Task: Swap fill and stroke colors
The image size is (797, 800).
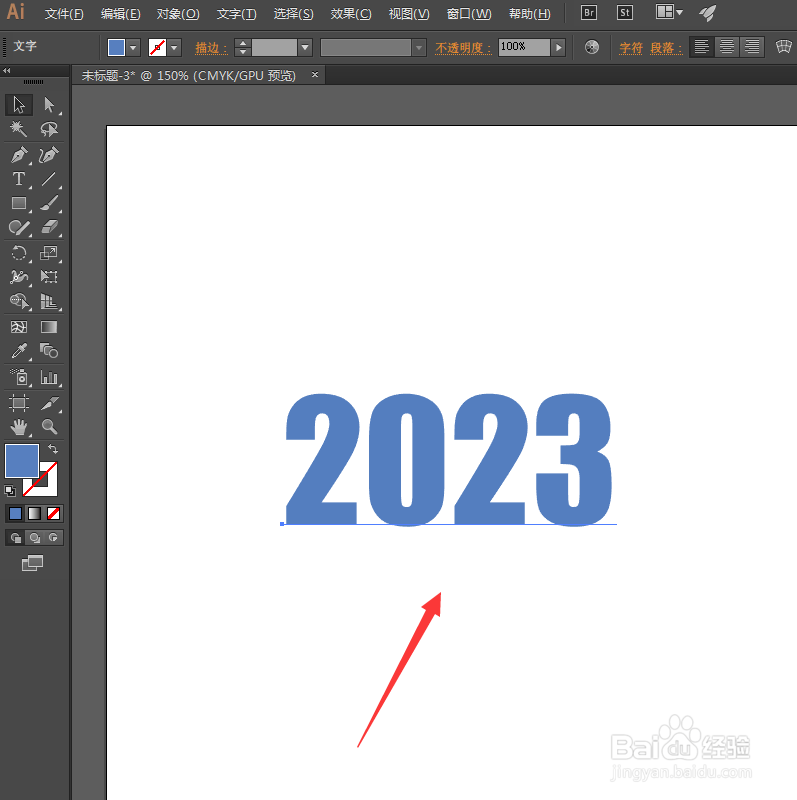Action: [x=53, y=449]
